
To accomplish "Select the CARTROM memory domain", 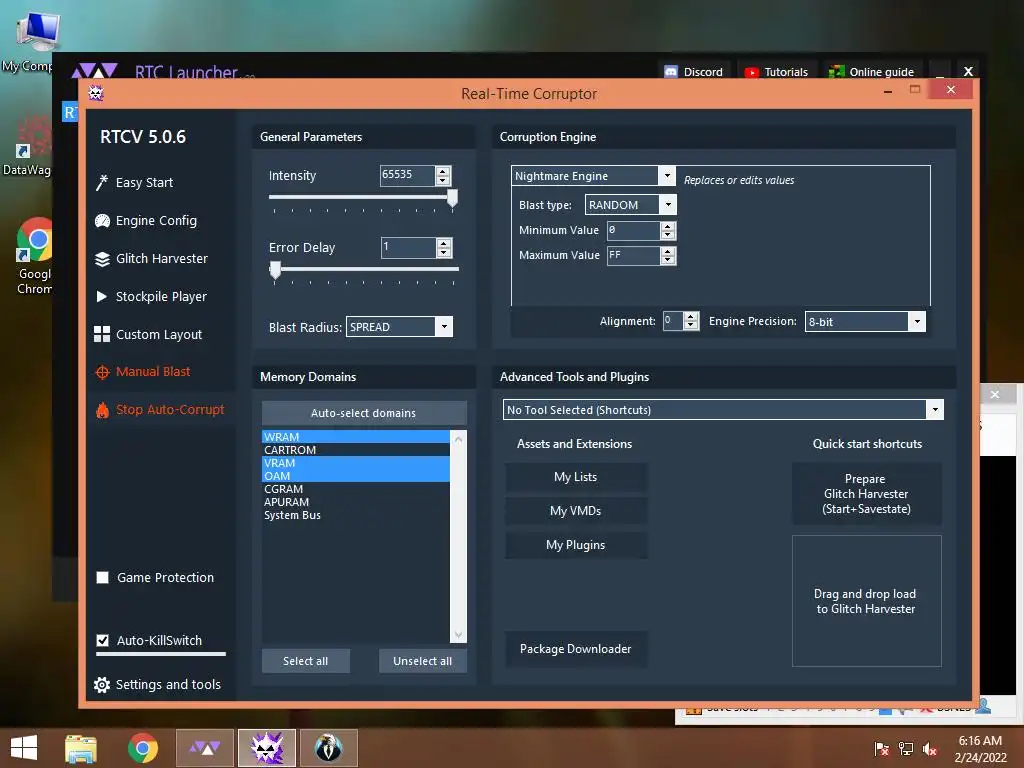I will [x=356, y=450].
